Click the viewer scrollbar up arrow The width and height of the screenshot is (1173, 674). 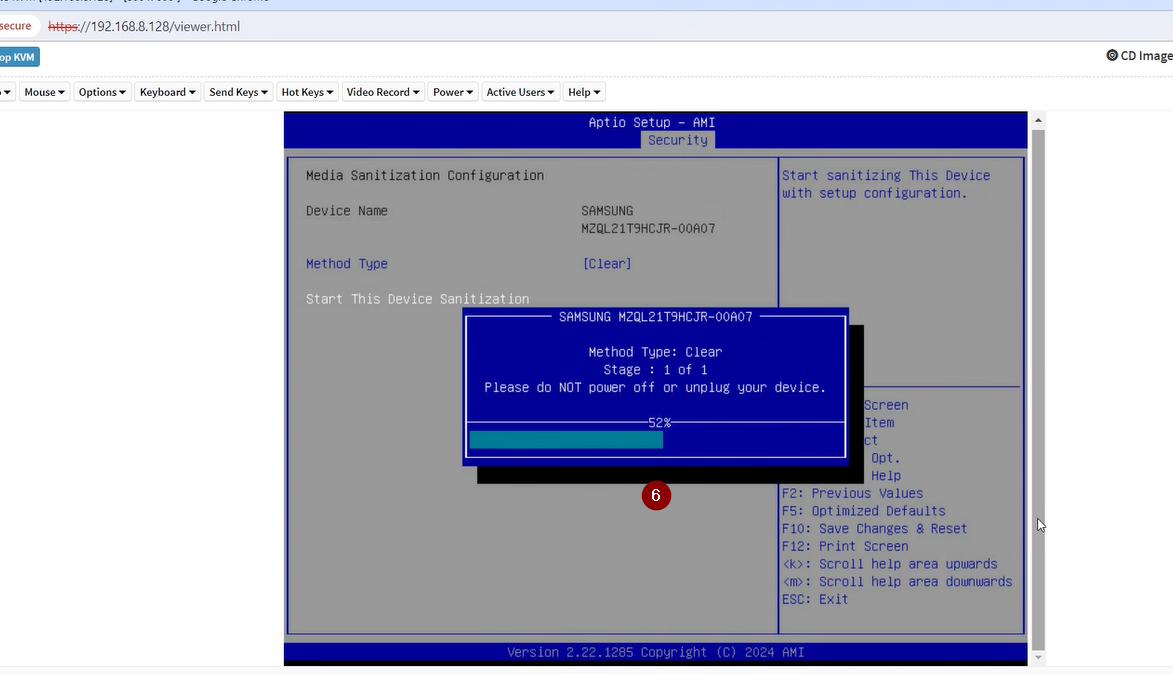pos(1038,120)
